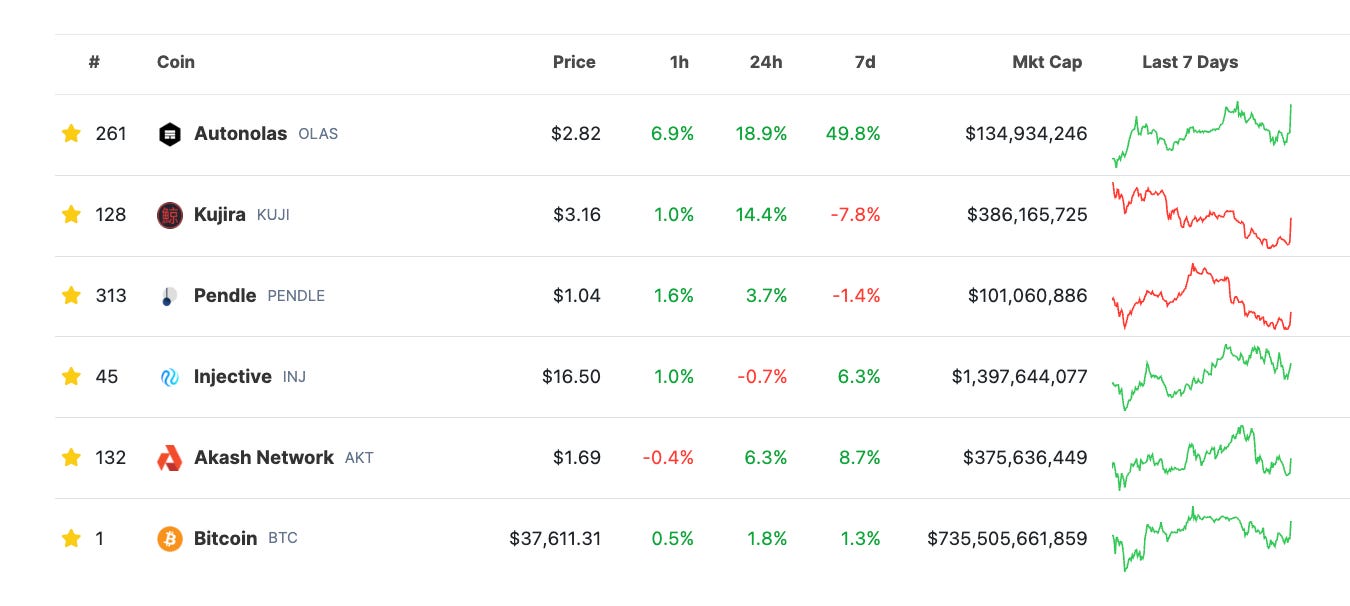The width and height of the screenshot is (1350, 606).
Task: Sort by the Mkt Cap column
Action: [1046, 62]
